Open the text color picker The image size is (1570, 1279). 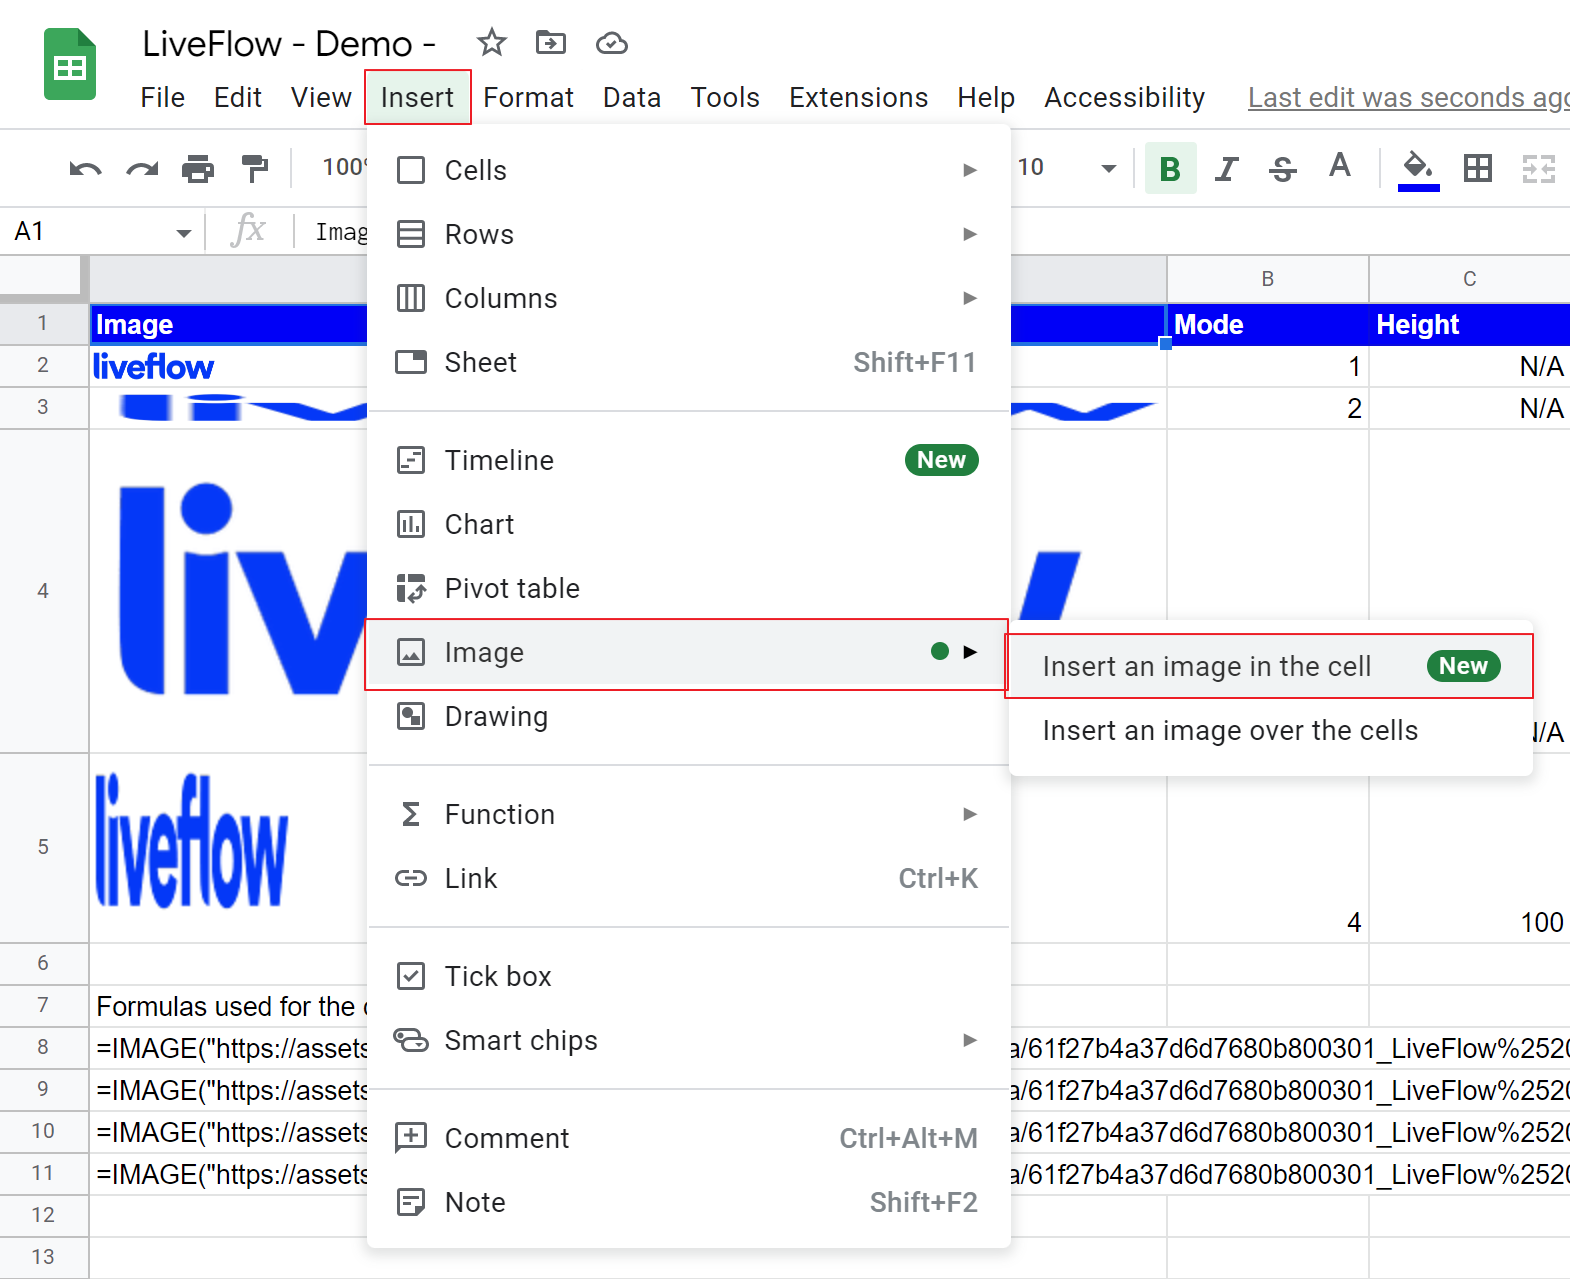click(x=1339, y=166)
